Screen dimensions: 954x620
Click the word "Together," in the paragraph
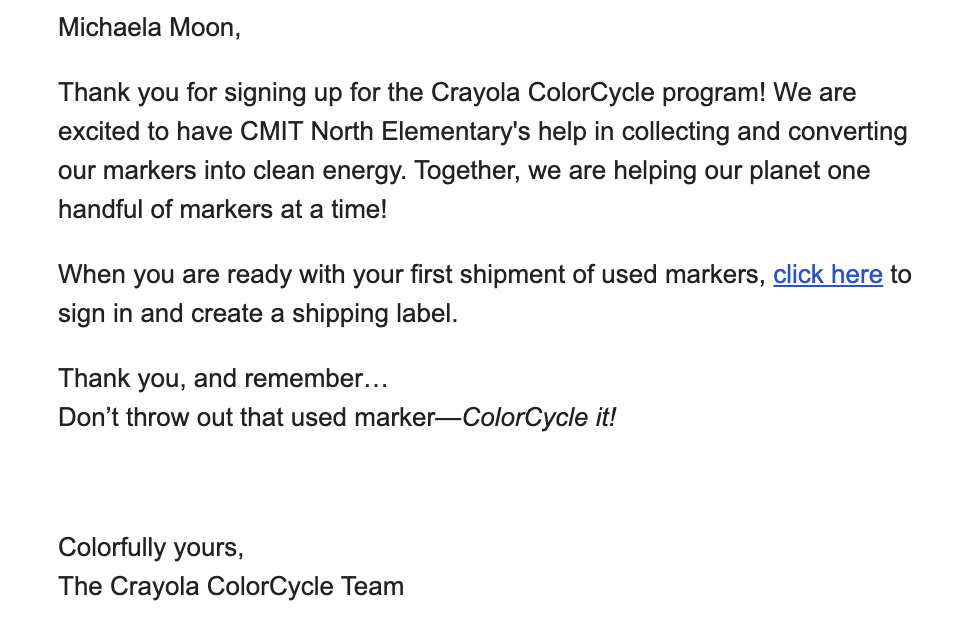point(467,171)
